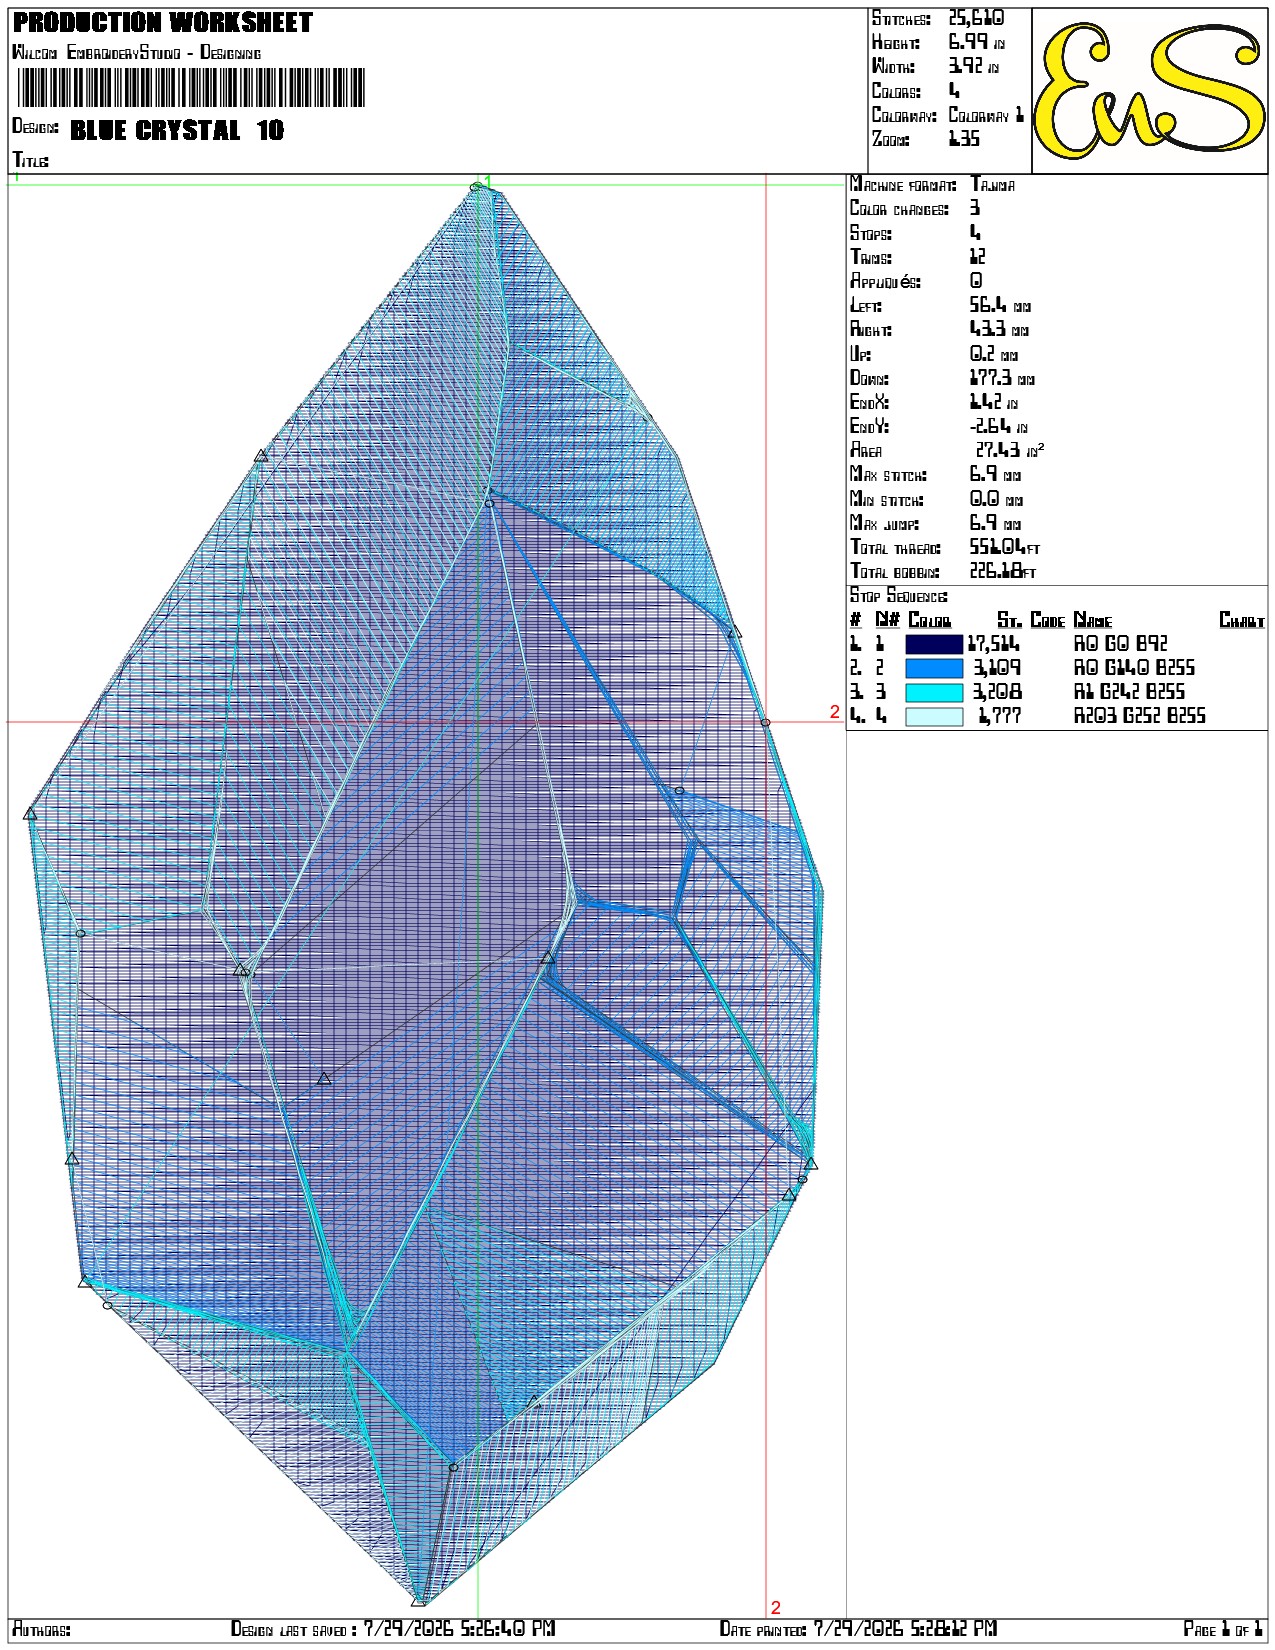Screen dimensions: 1275x1650
Task: Select the cyan color 3 swatch
Action: (934, 692)
